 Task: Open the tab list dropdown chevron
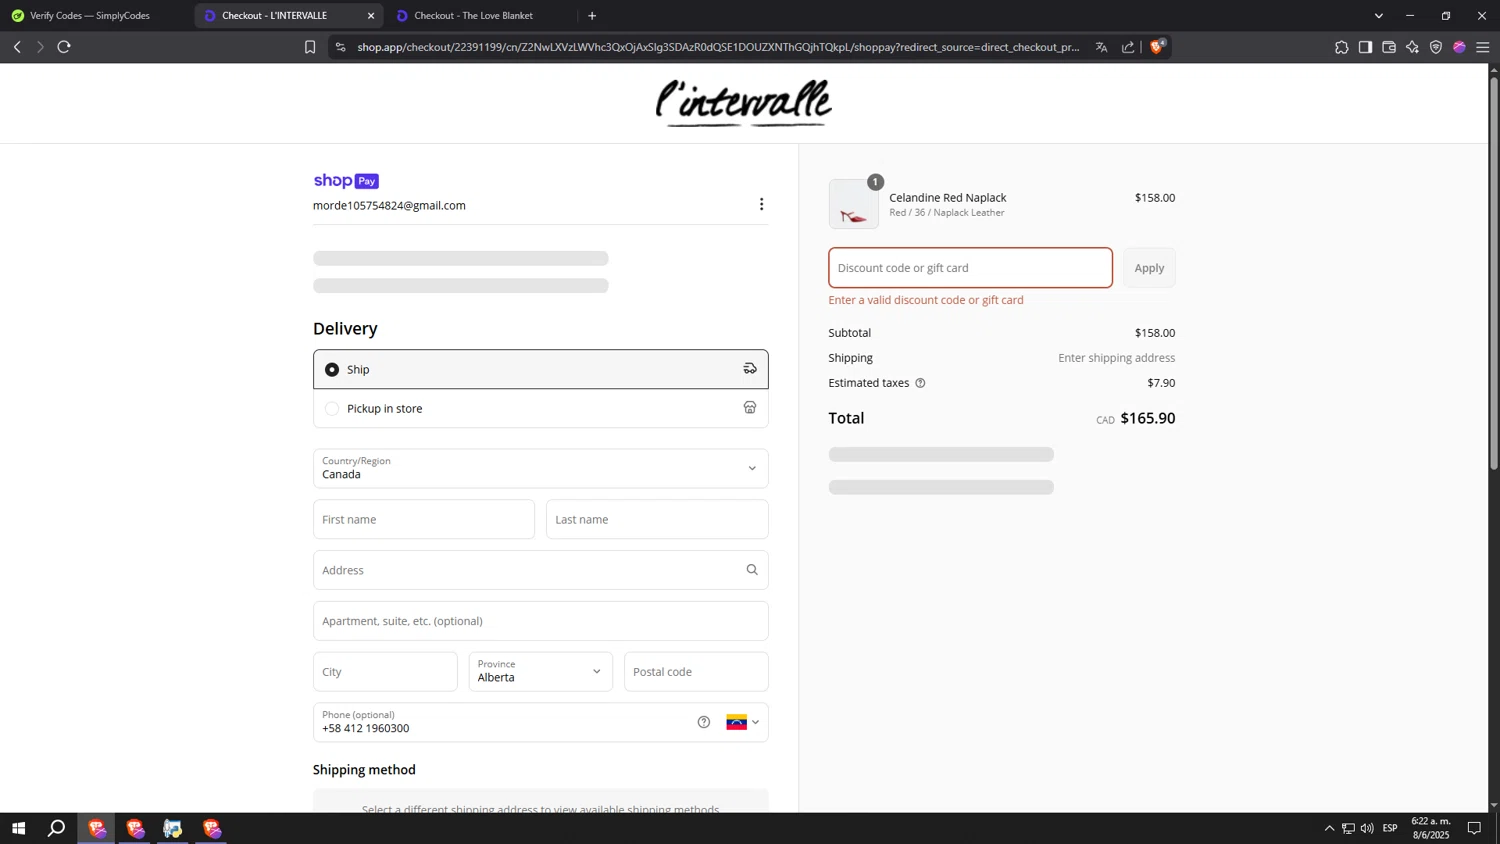click(x=1378, y=16)
